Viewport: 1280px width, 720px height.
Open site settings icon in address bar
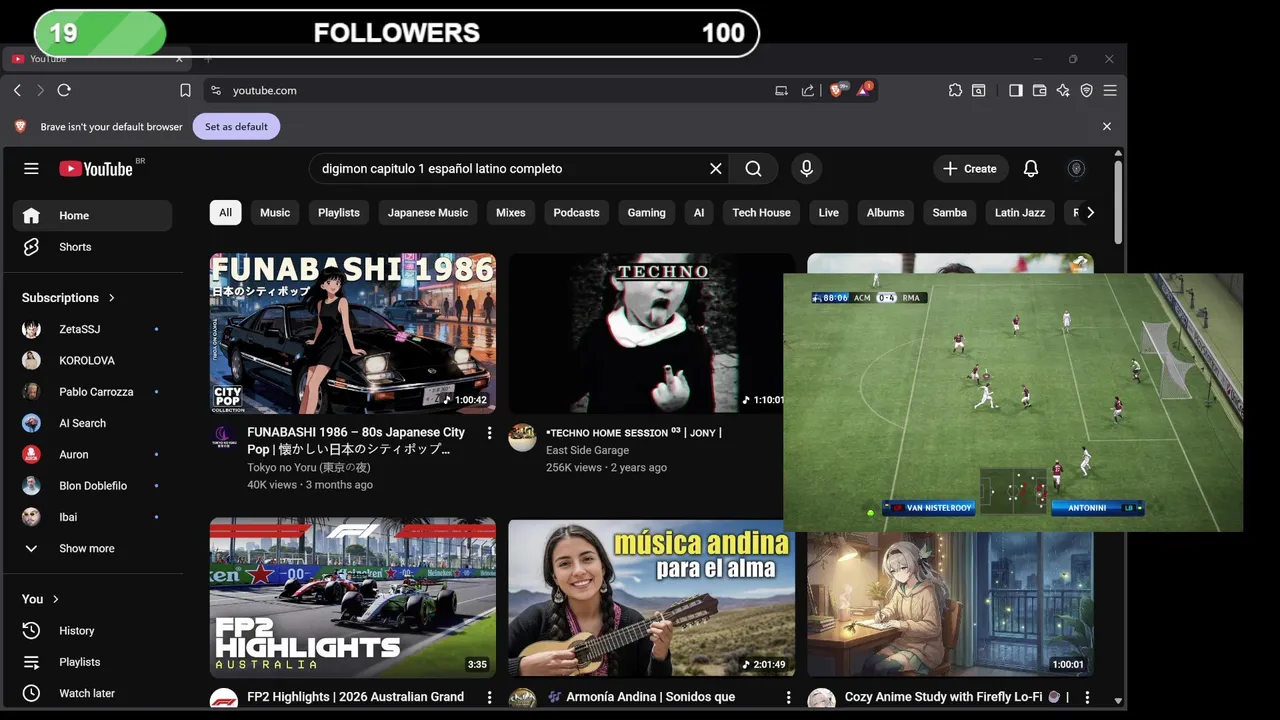216,90
